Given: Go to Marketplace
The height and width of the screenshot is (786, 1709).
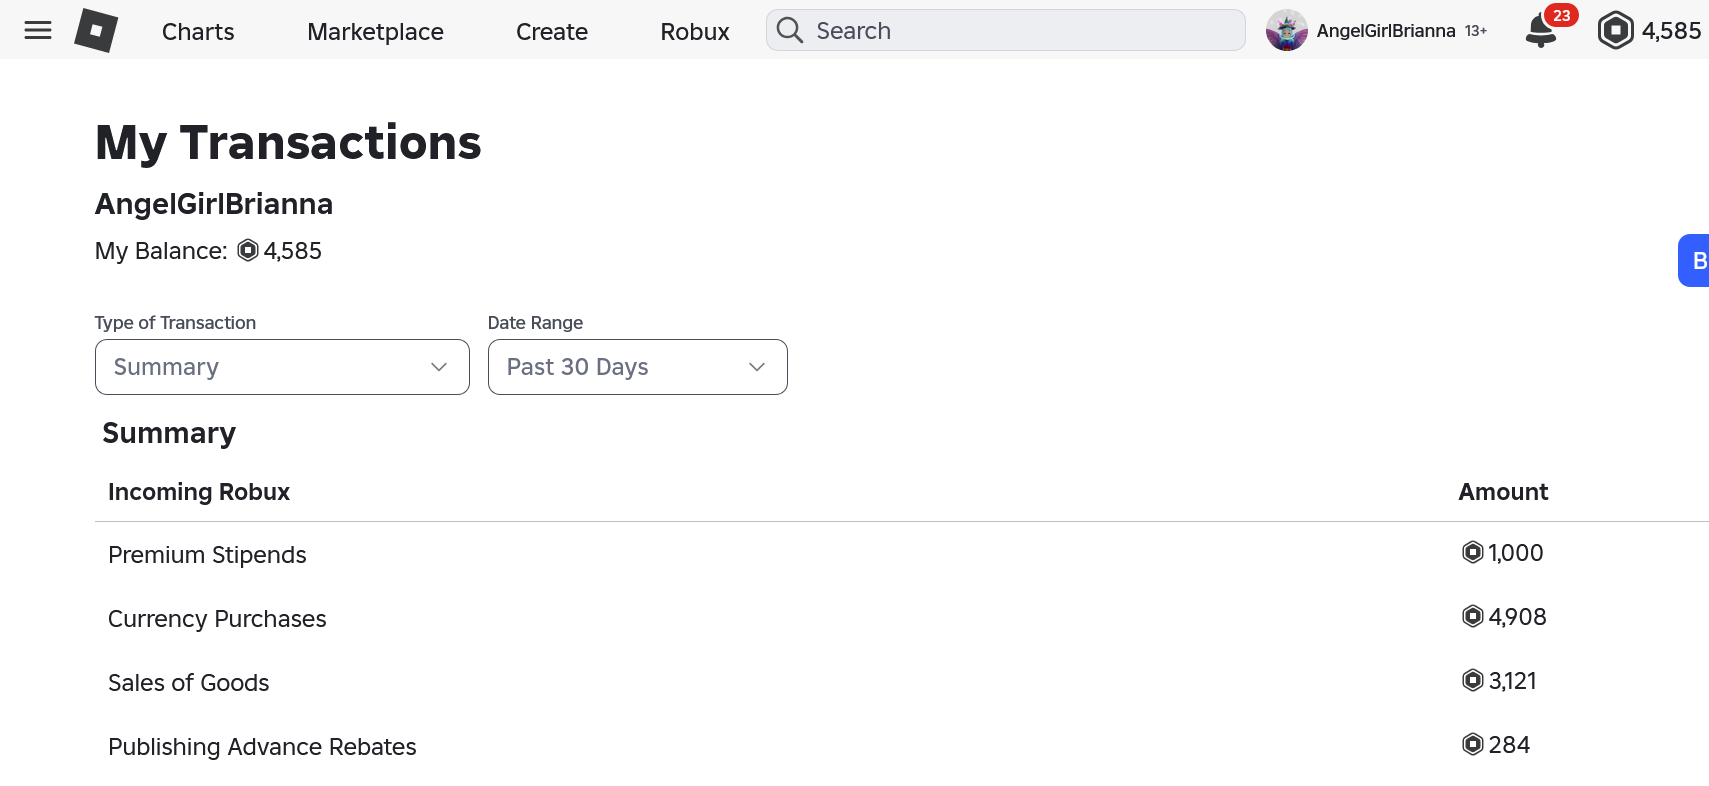Looking at the screenshot, I should coord(375,32).
